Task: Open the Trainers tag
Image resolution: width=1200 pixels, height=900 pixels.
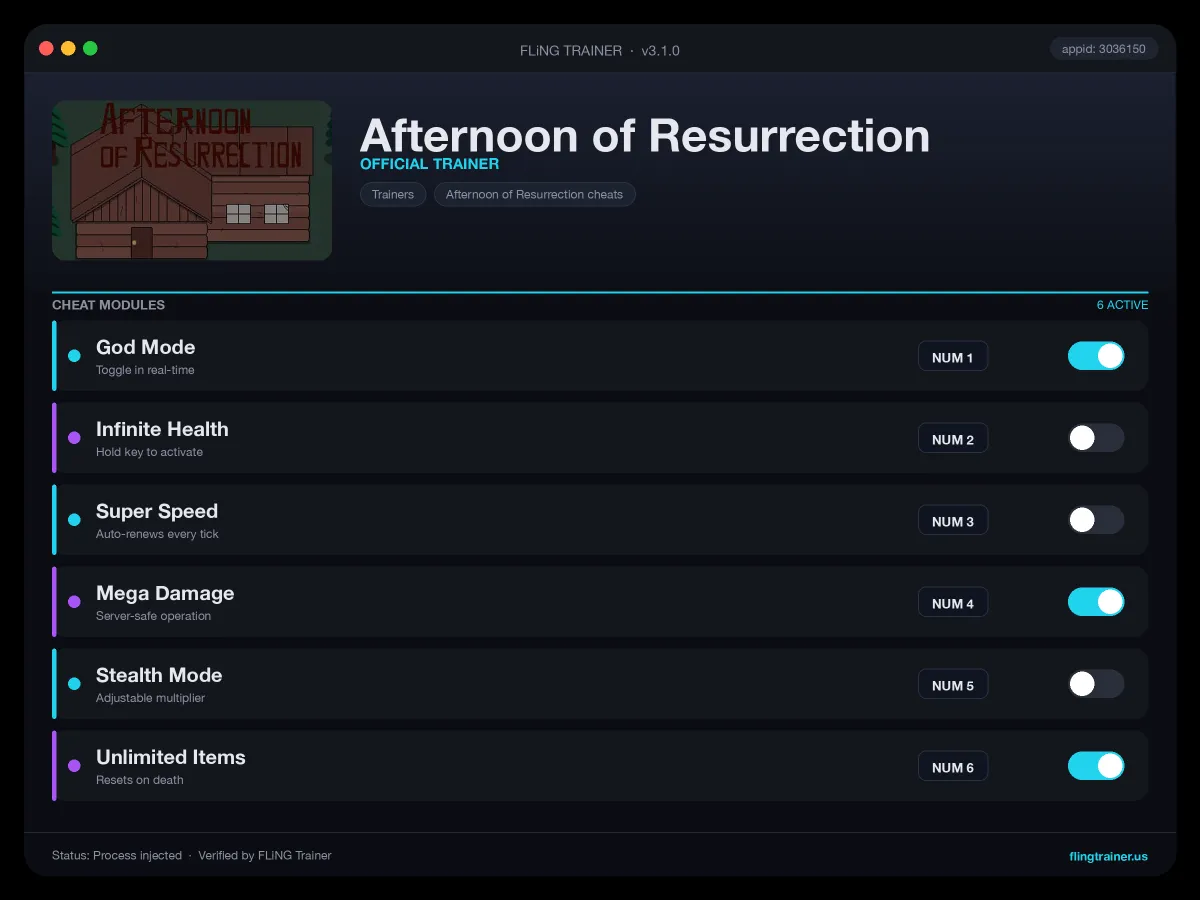Action: 393,194
